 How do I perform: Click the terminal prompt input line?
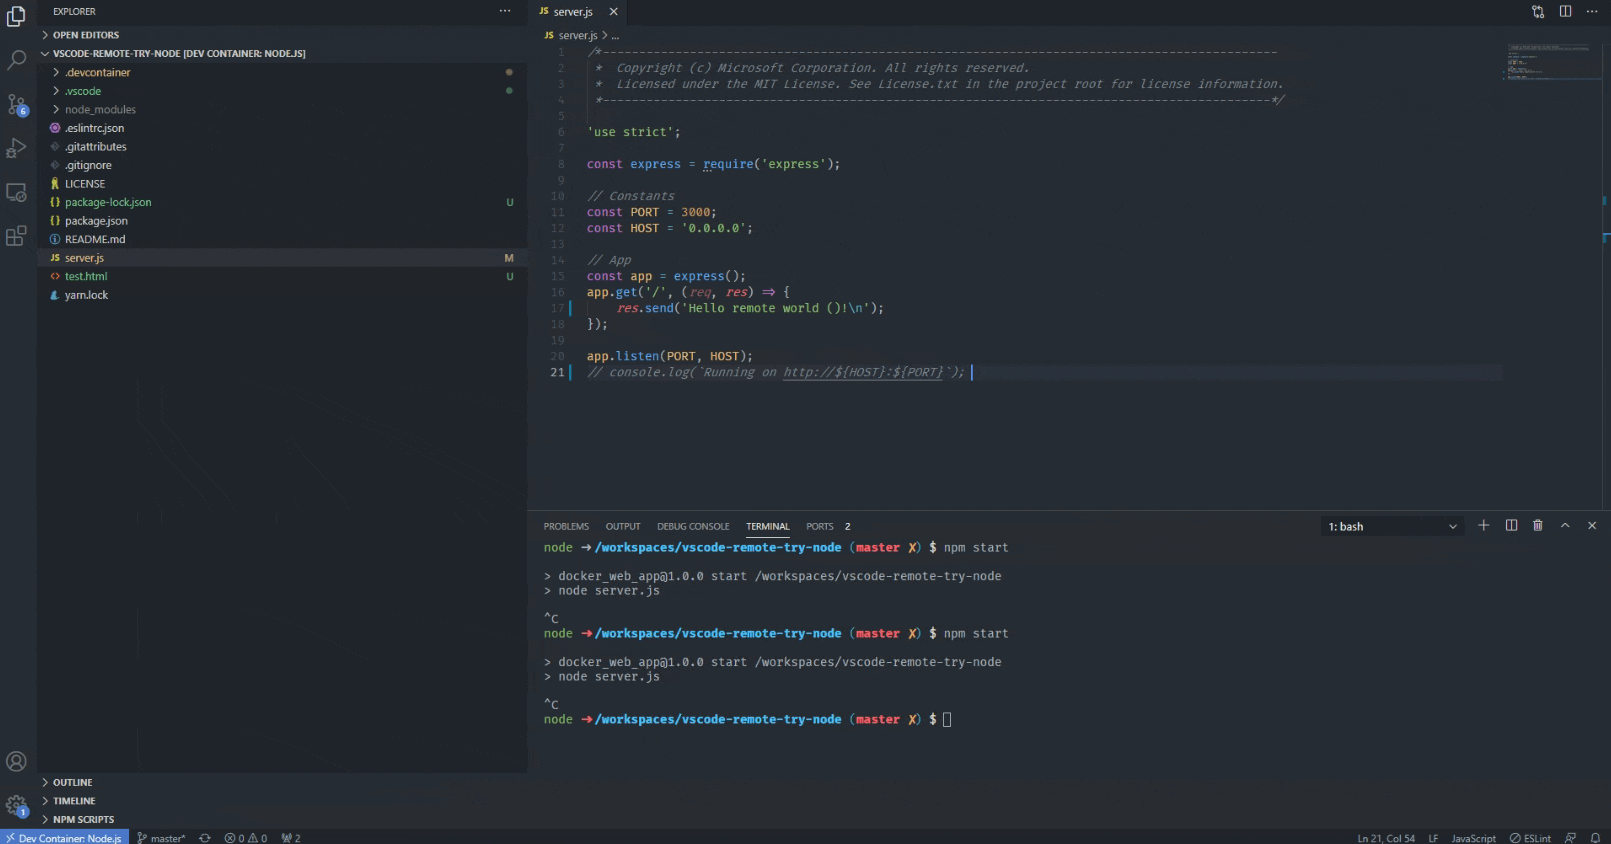point(747,719)
